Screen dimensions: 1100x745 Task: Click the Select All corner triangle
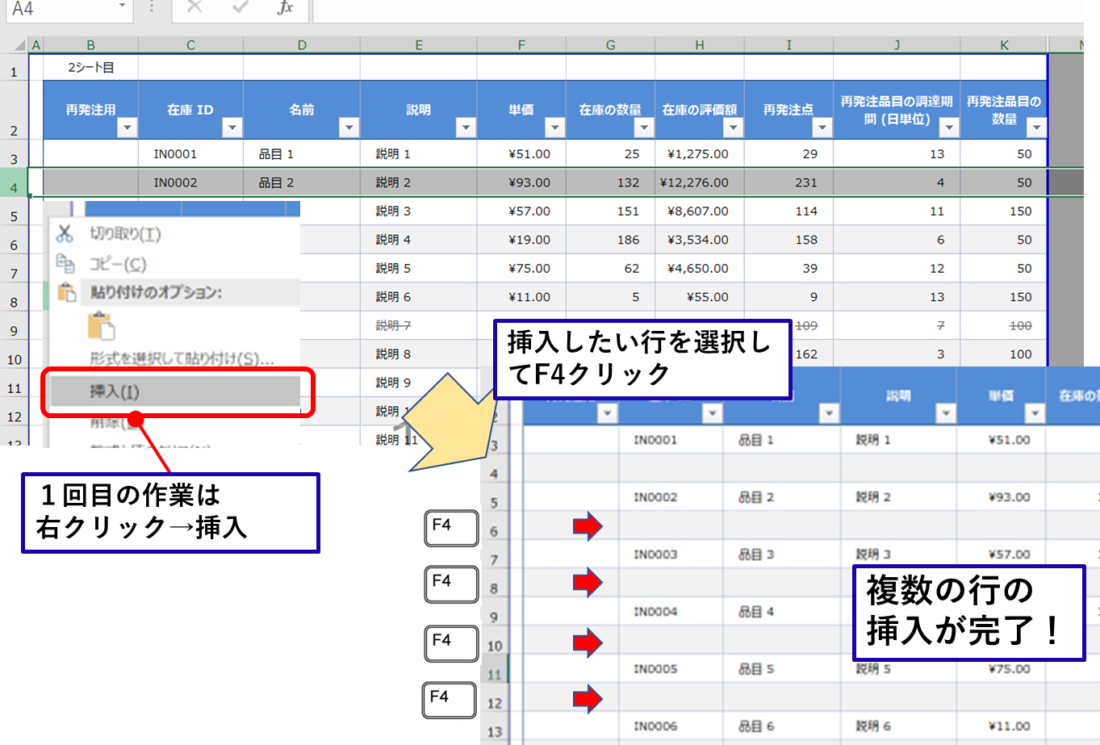[20, 46]
